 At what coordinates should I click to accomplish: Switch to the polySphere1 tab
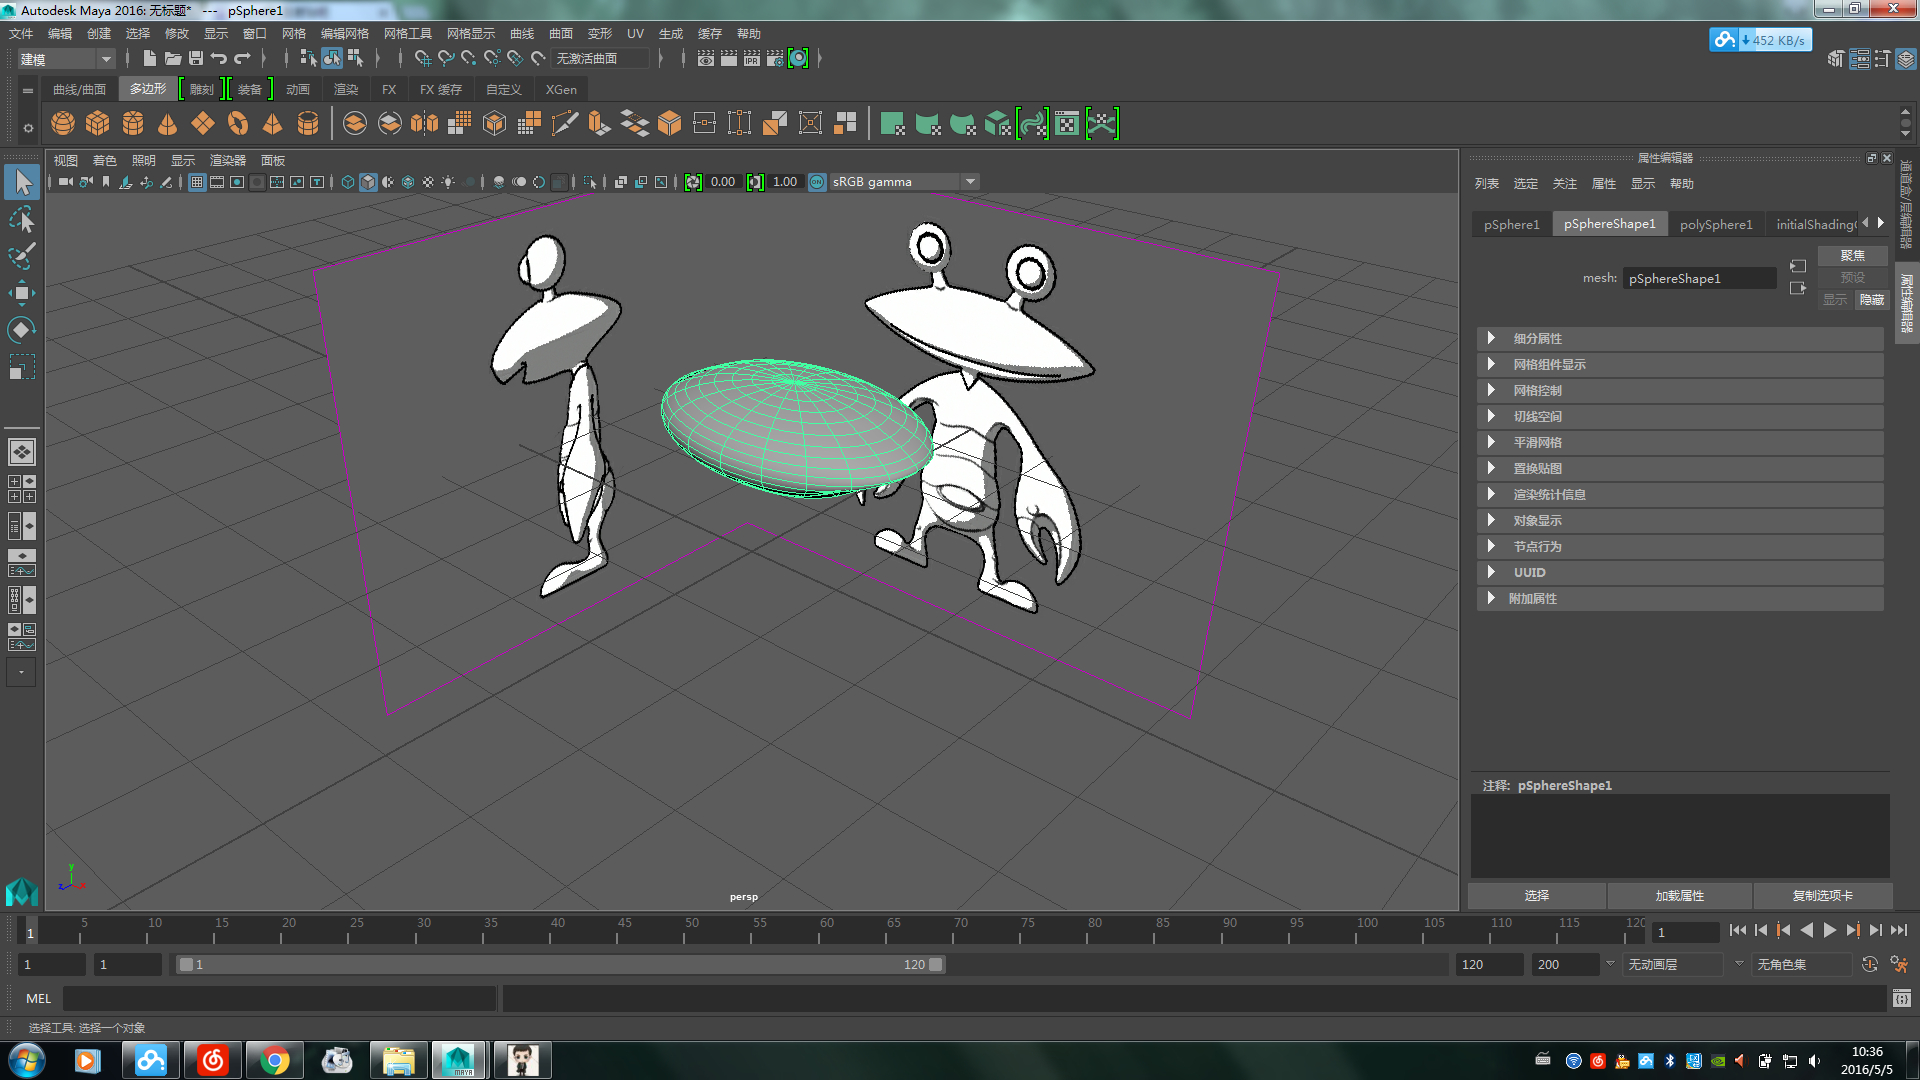(1715, 224)
